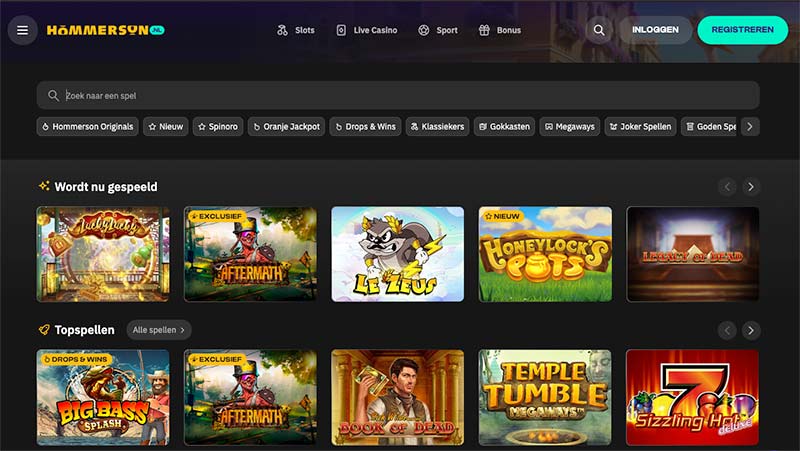The height and width of the screenshot is (451, 800).
Task: Open Aftermath in Topspellen row
Action: 250,397
